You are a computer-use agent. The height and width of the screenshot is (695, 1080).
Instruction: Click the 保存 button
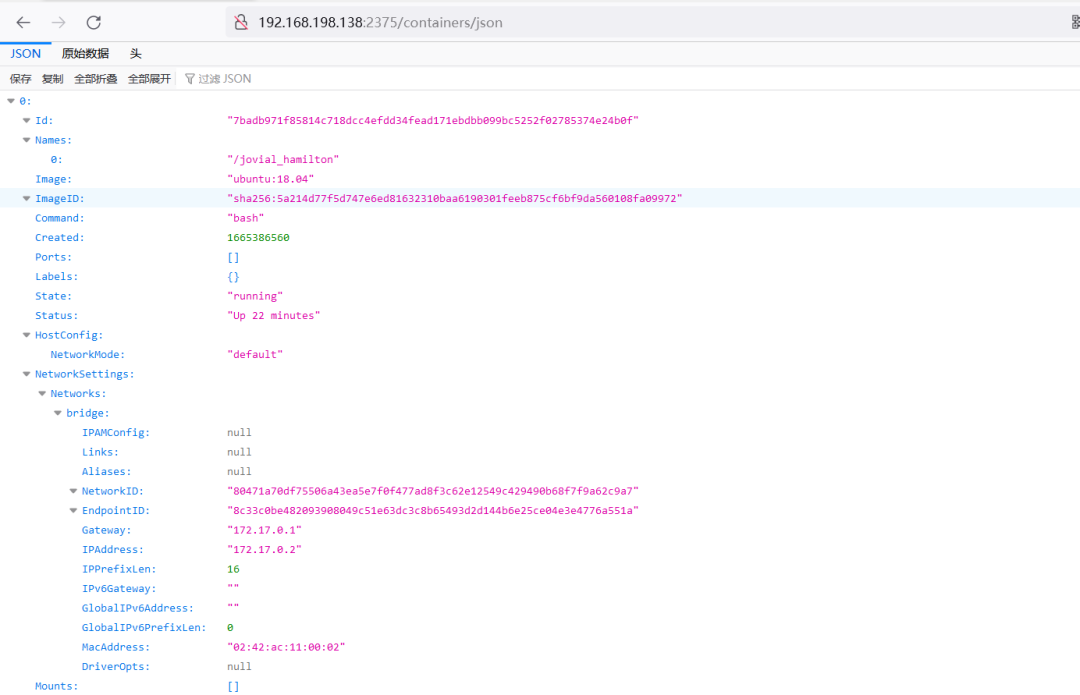(21, 79)
